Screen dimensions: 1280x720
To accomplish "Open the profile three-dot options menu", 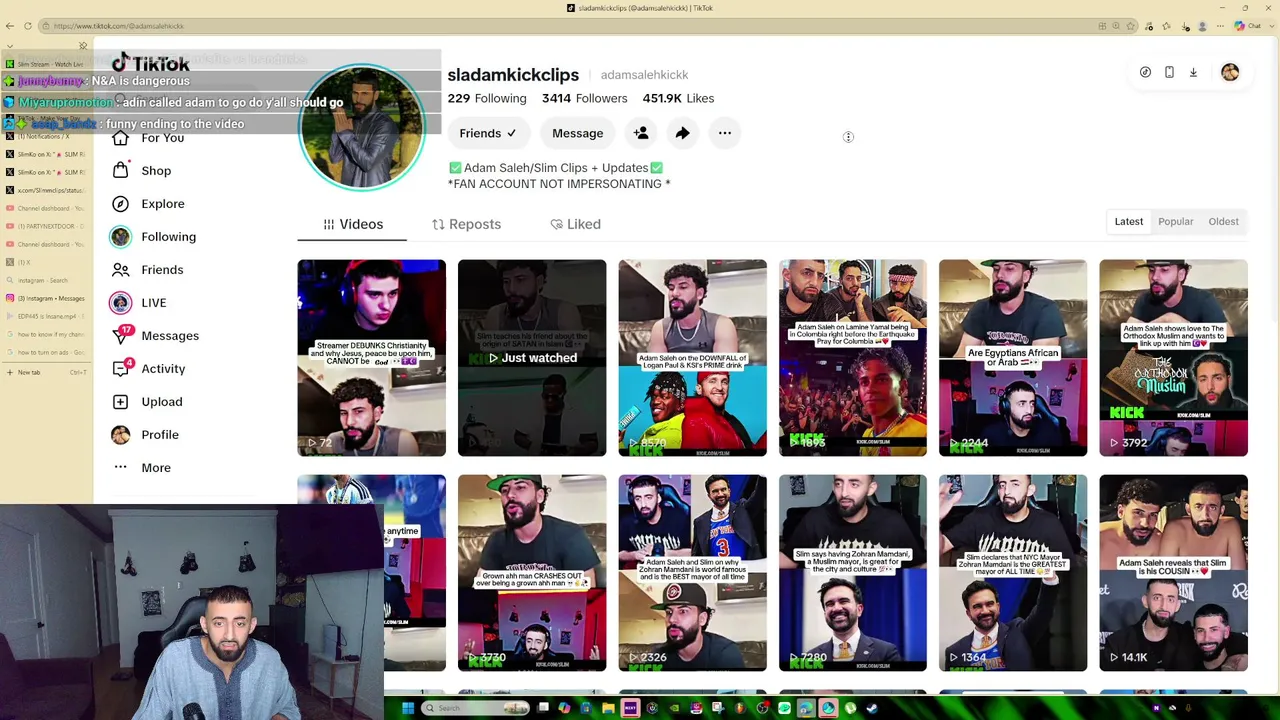I will [x=725, y=133].
